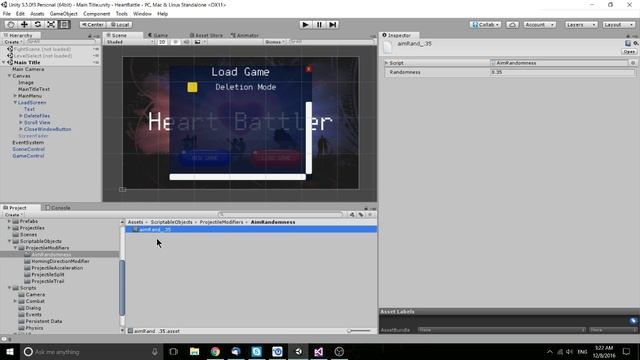Viewport: 640px width, 360px height.
Task: Search by type icon in Project
Action: [352, 215]
